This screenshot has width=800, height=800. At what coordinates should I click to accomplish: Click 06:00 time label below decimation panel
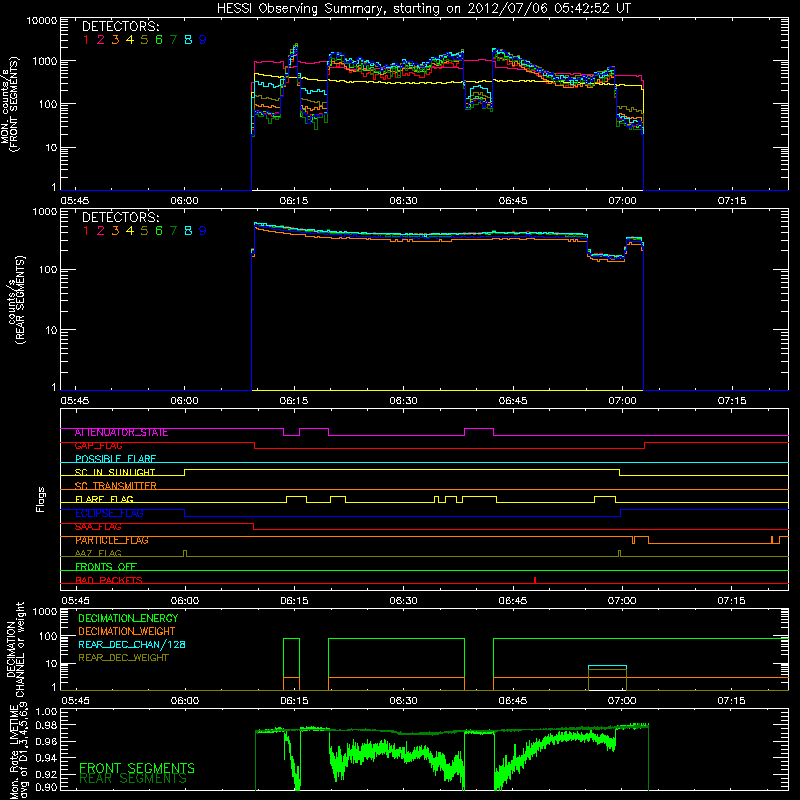(185, 701)
